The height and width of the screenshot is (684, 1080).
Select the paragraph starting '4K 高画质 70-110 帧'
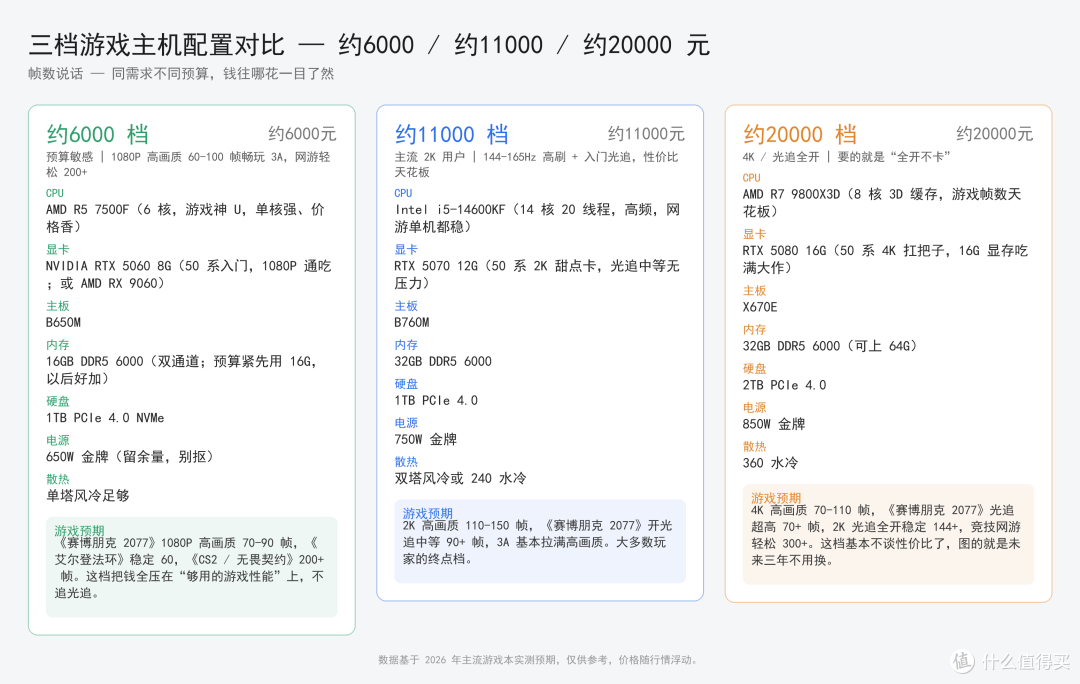886,535
